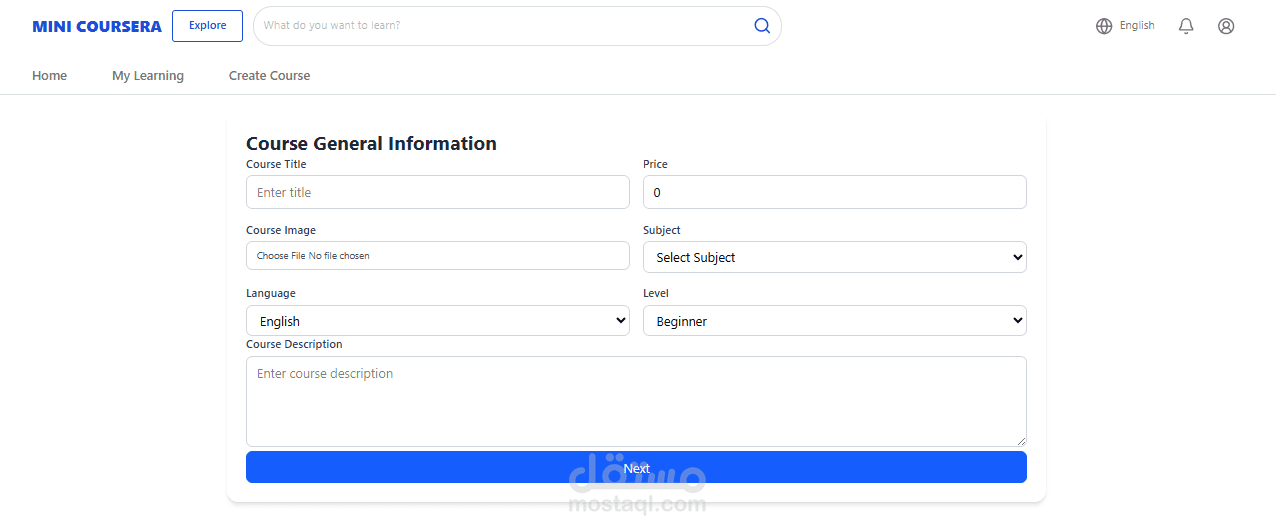
Task: Open the Language dropdown showing English
Action: pos(438,321)
